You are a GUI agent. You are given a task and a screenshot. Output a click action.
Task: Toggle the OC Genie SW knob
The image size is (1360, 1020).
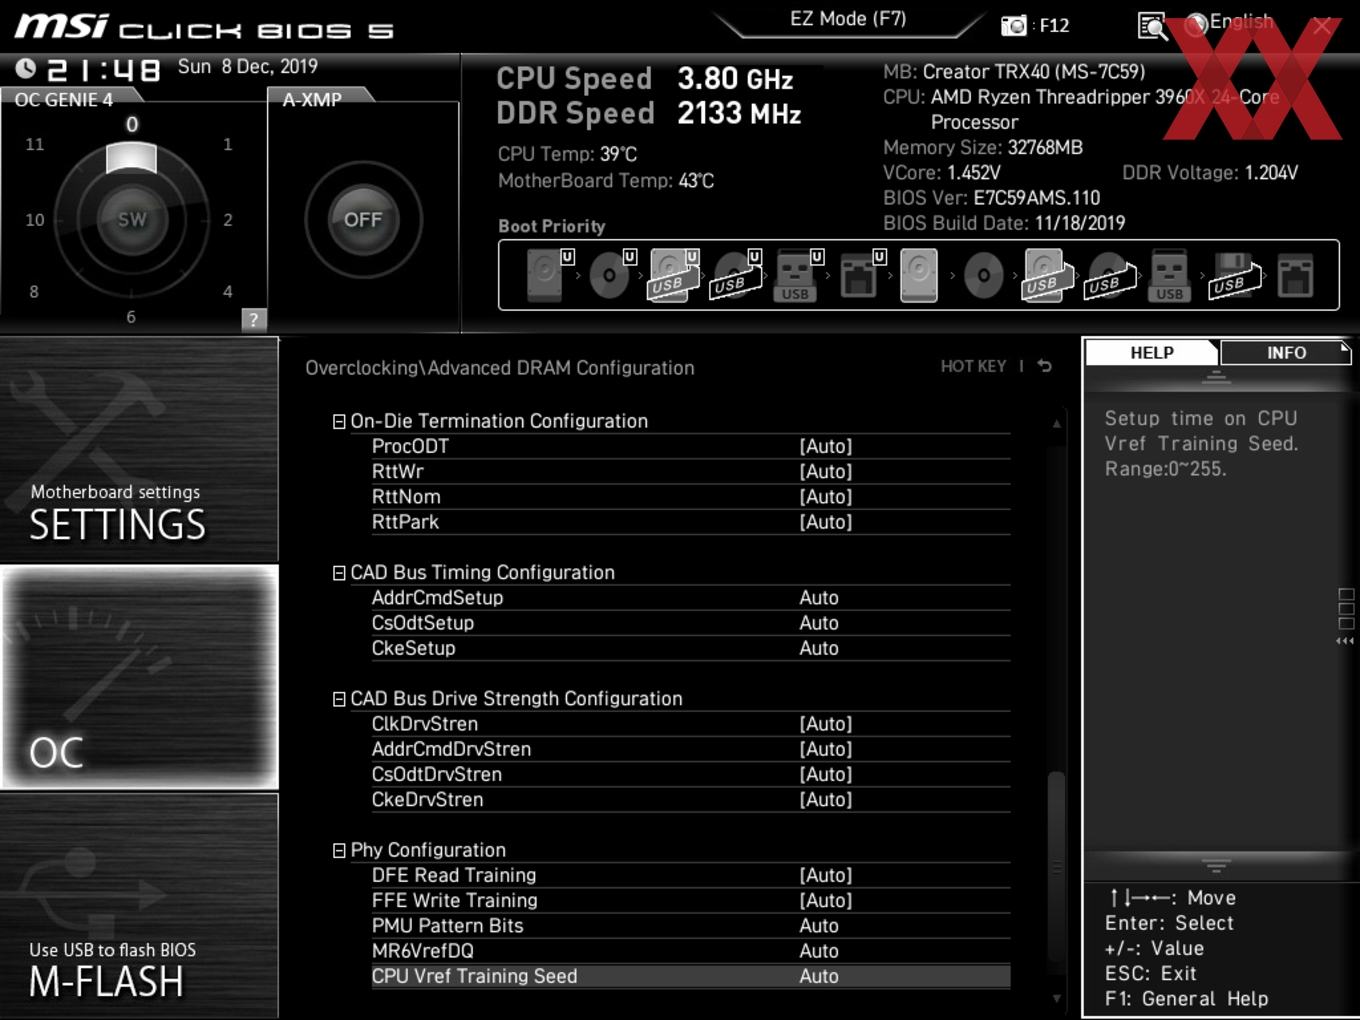131,219
